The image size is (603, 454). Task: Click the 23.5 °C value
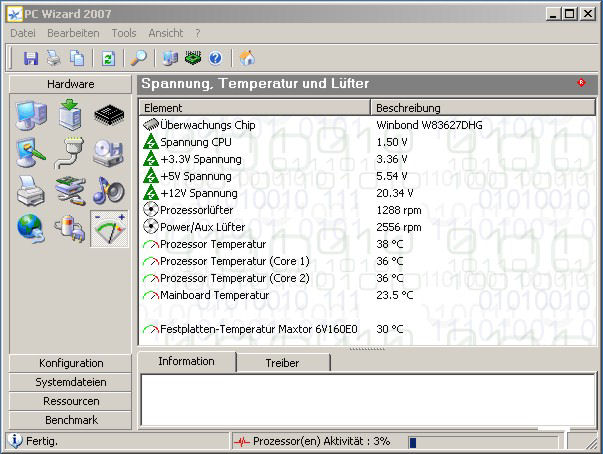(x=395, y=295)
